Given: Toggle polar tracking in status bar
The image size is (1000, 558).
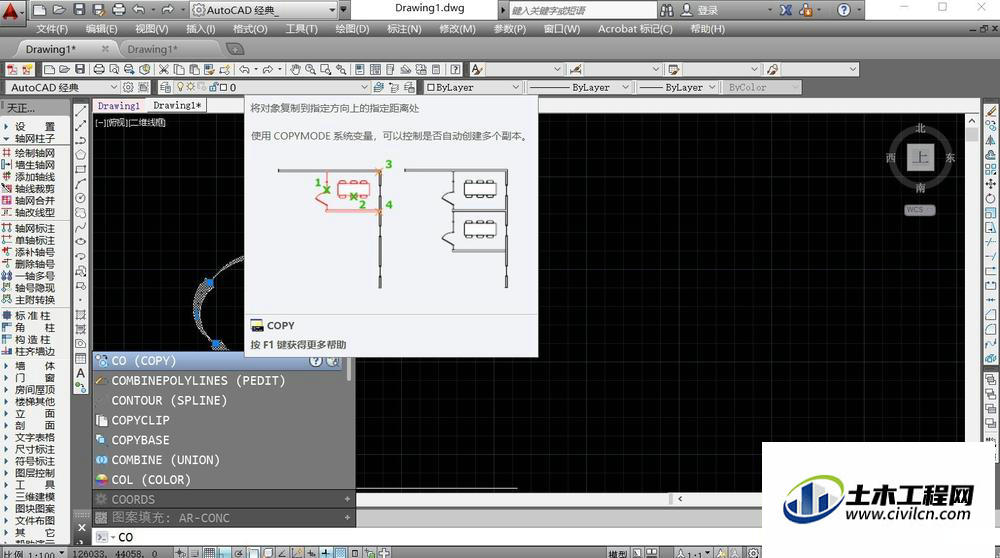Looking at the screenshot, I should pos(239,553).
